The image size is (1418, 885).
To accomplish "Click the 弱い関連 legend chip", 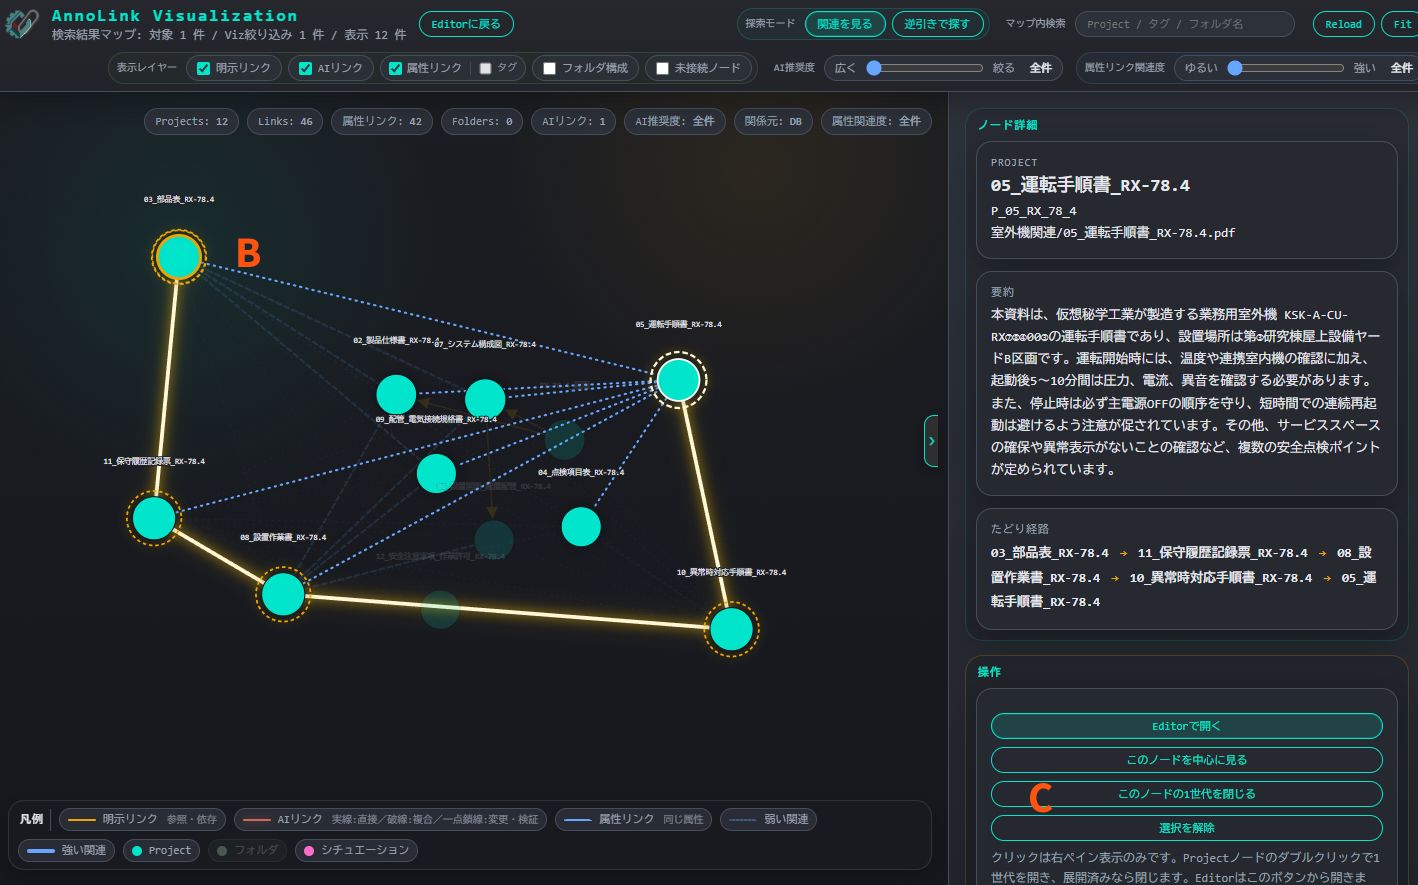I will pyautogui.click(x=768, y=820).
